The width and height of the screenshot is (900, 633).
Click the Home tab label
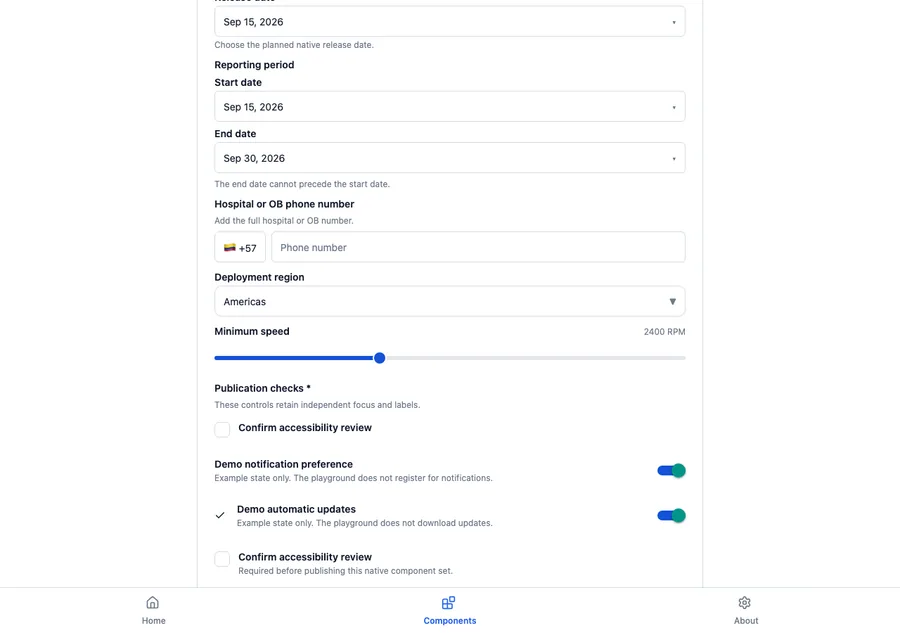[x=153, y=621]
